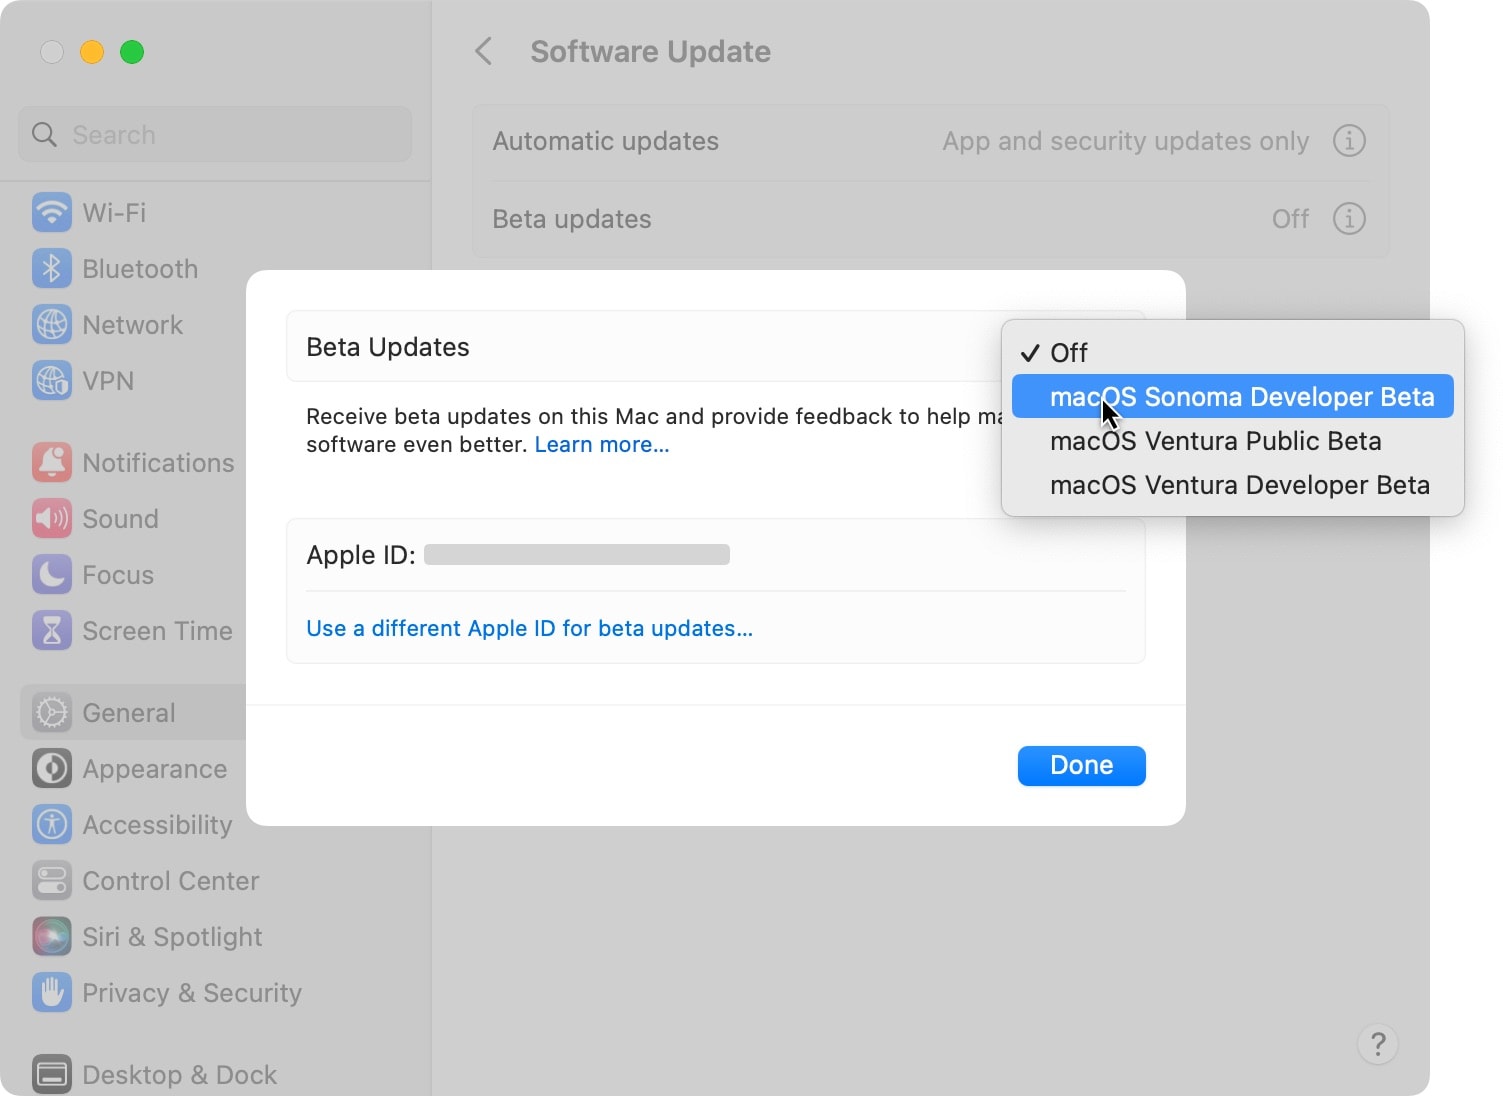Select macOS Sonoma Developer Beta option
The image size is (1503, 1096).
click(1241, 397)
